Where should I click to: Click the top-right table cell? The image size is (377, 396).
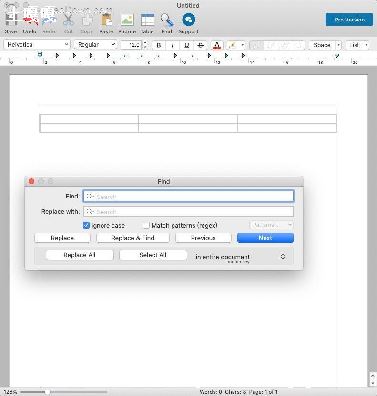pyautogui.click(x=287, y=119)
